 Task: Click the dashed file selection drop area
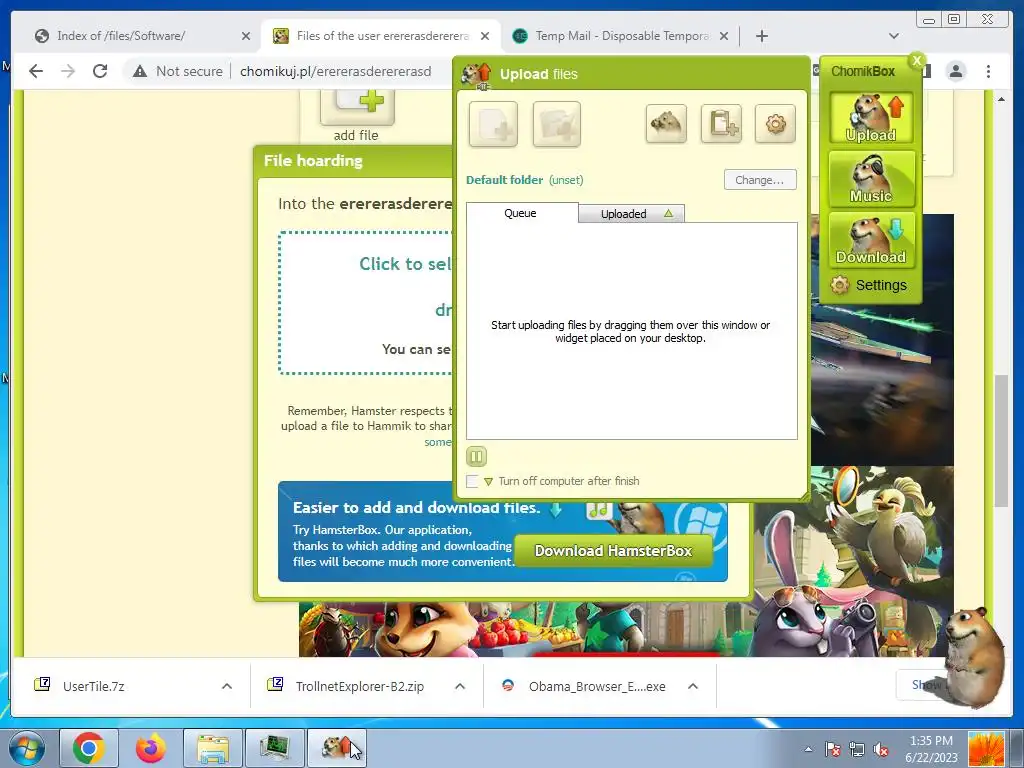366,302
